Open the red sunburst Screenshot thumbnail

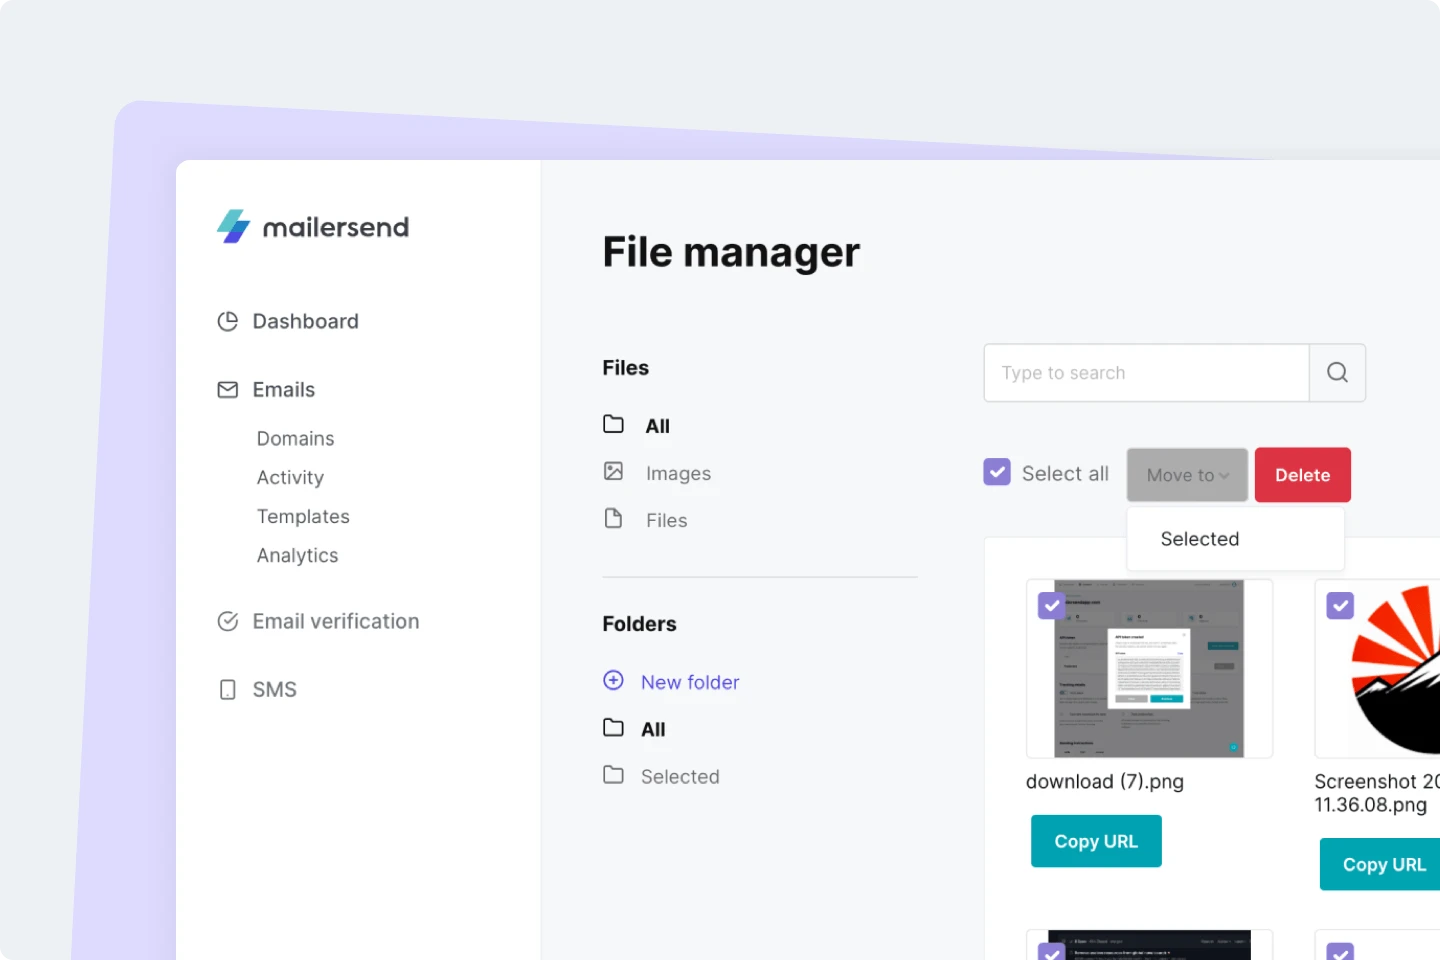coord(1378,668)
